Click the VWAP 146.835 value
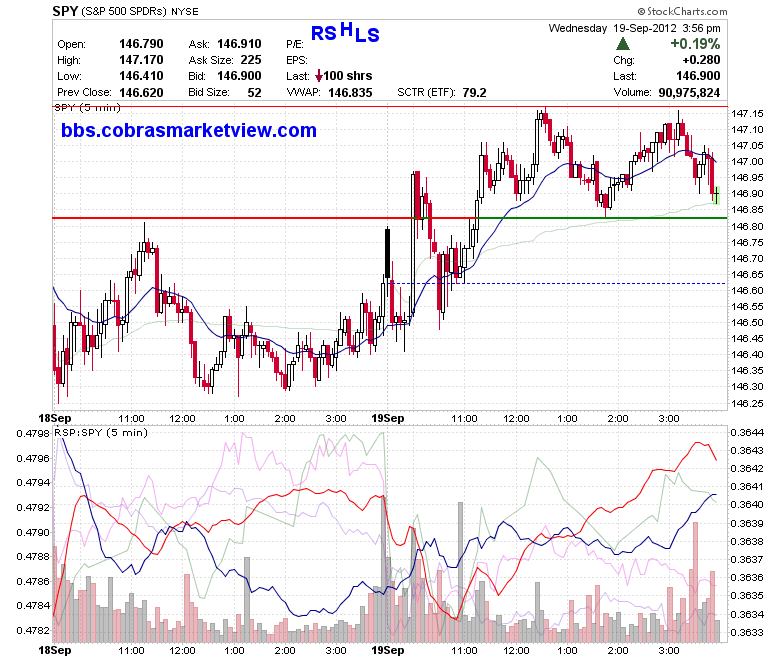The height and width of the screenshot is (659, 780). point(350,93)
